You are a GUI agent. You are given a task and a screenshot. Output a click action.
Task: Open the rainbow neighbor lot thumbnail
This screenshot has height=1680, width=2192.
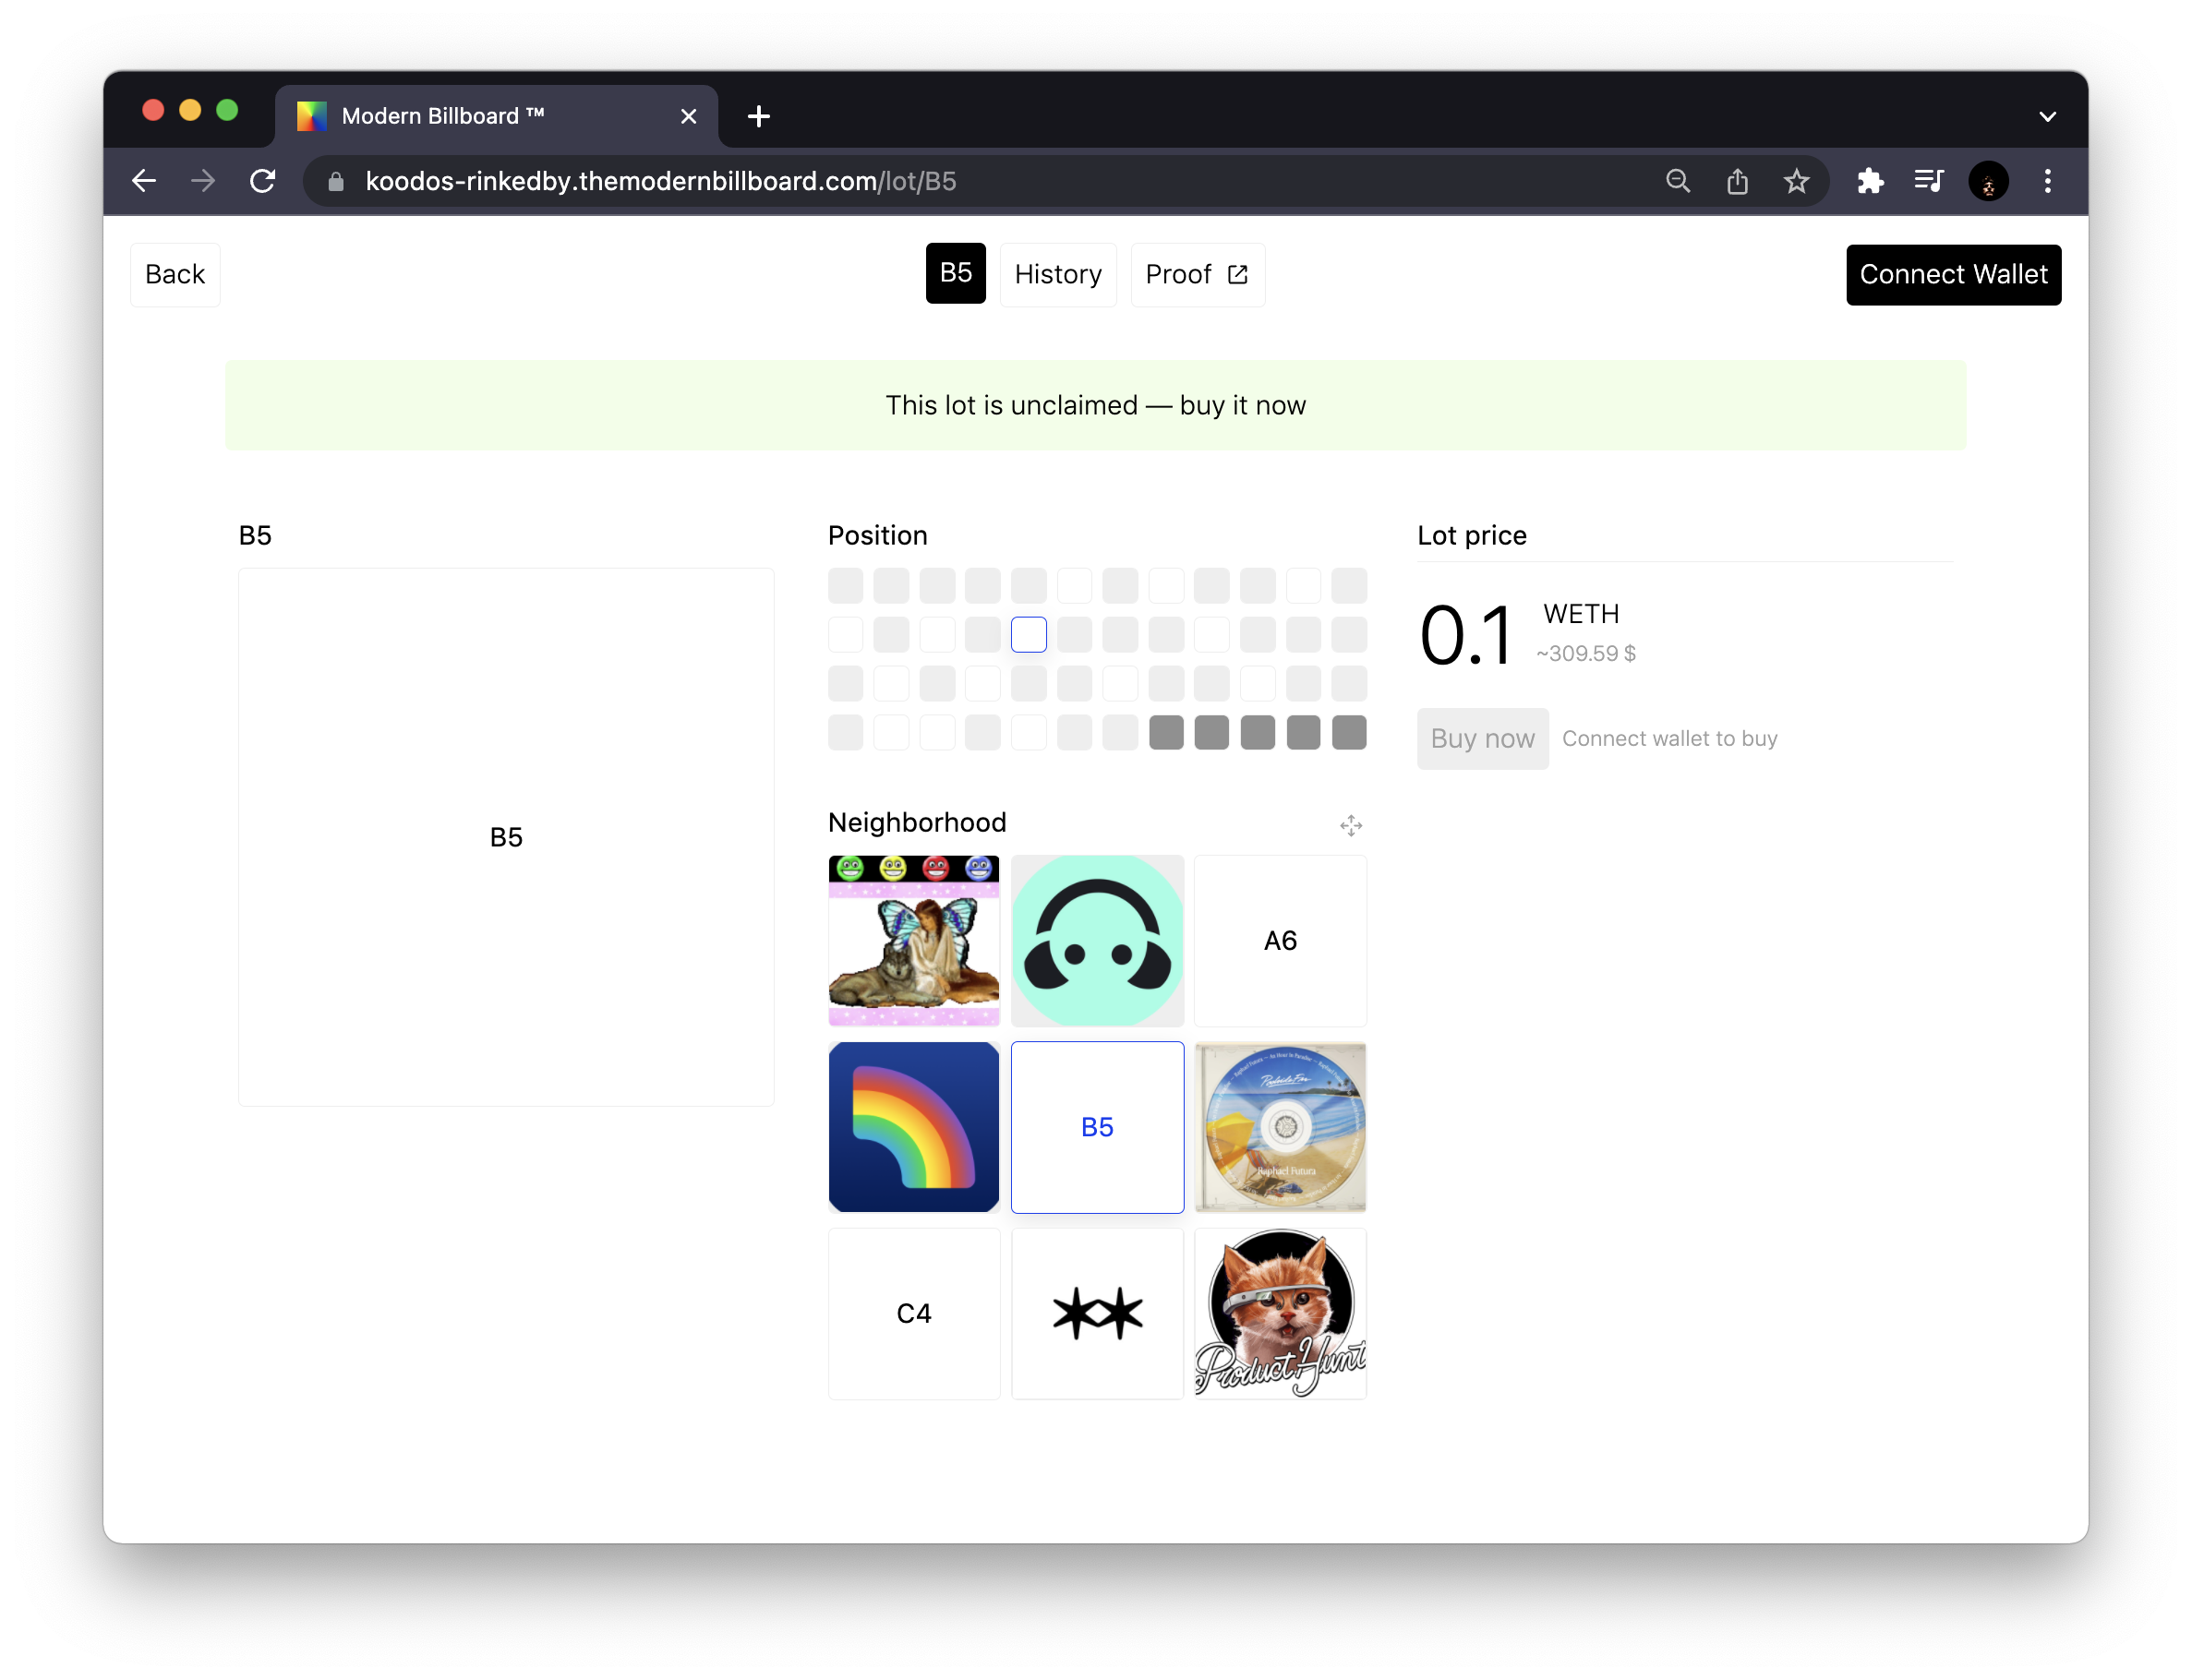[x=913, y=1127]
